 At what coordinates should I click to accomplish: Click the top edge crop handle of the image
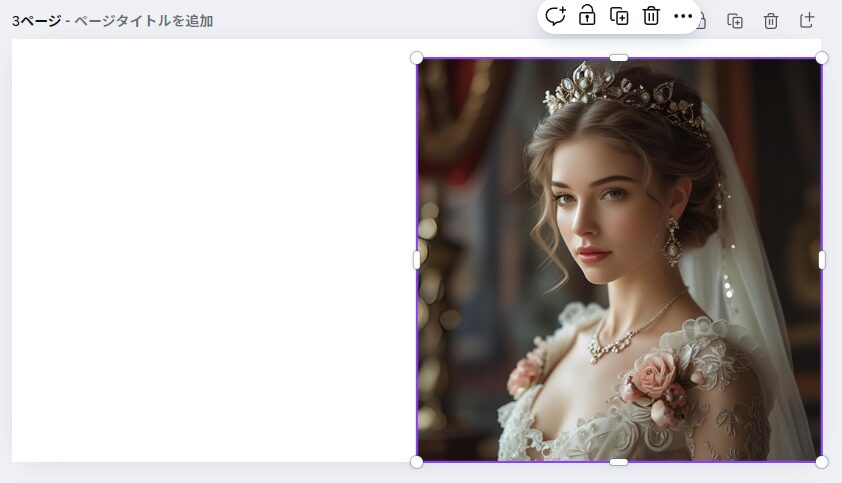tap(619, 57)
